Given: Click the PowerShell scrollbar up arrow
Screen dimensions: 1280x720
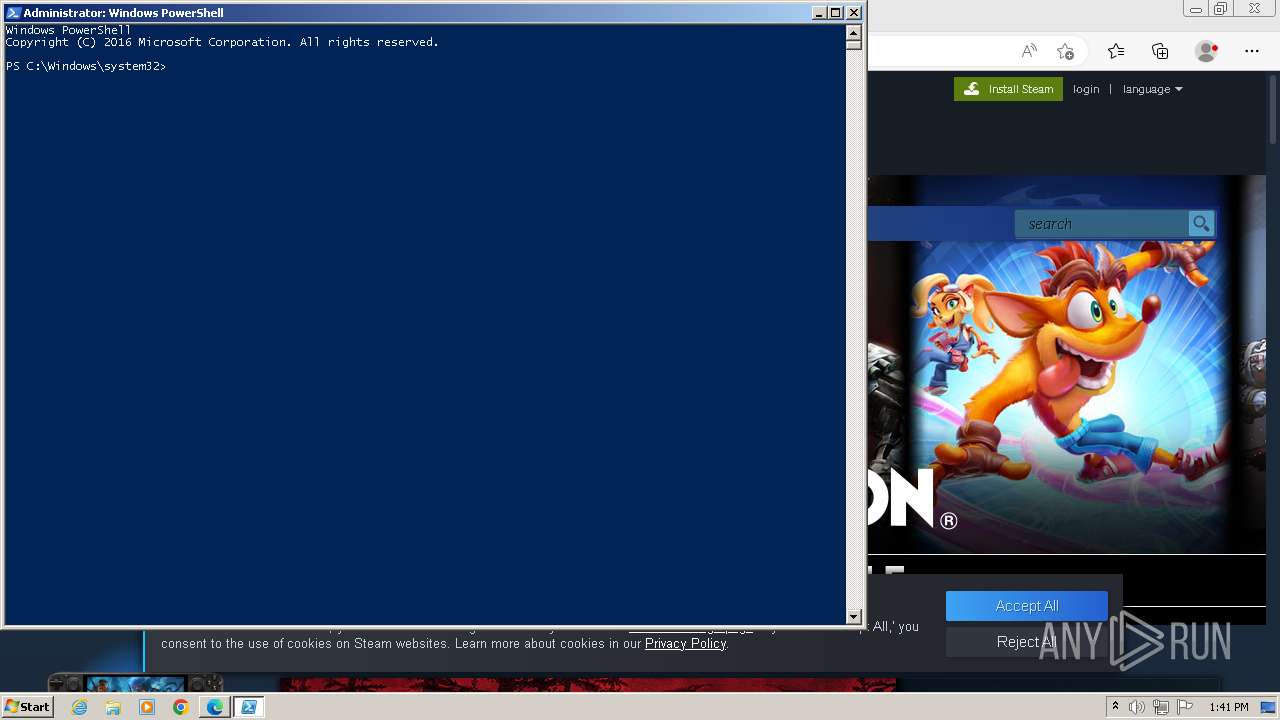Looking at the screenshot, I should click(853, 31).
